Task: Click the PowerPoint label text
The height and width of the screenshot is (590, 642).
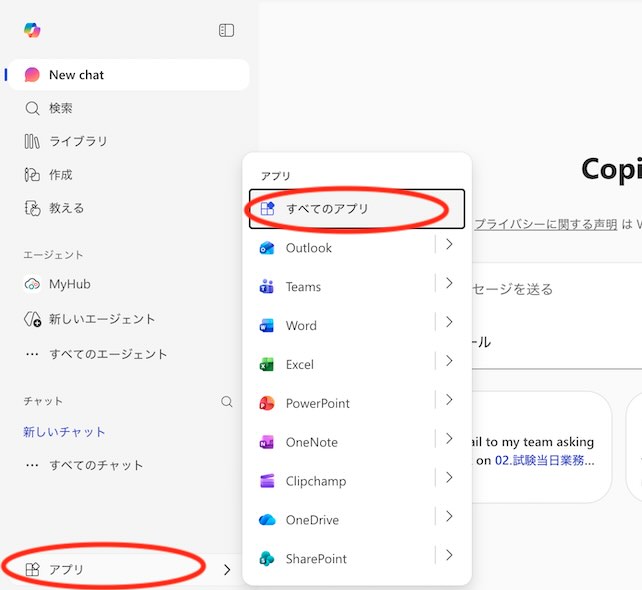Action: pos(318,403)
